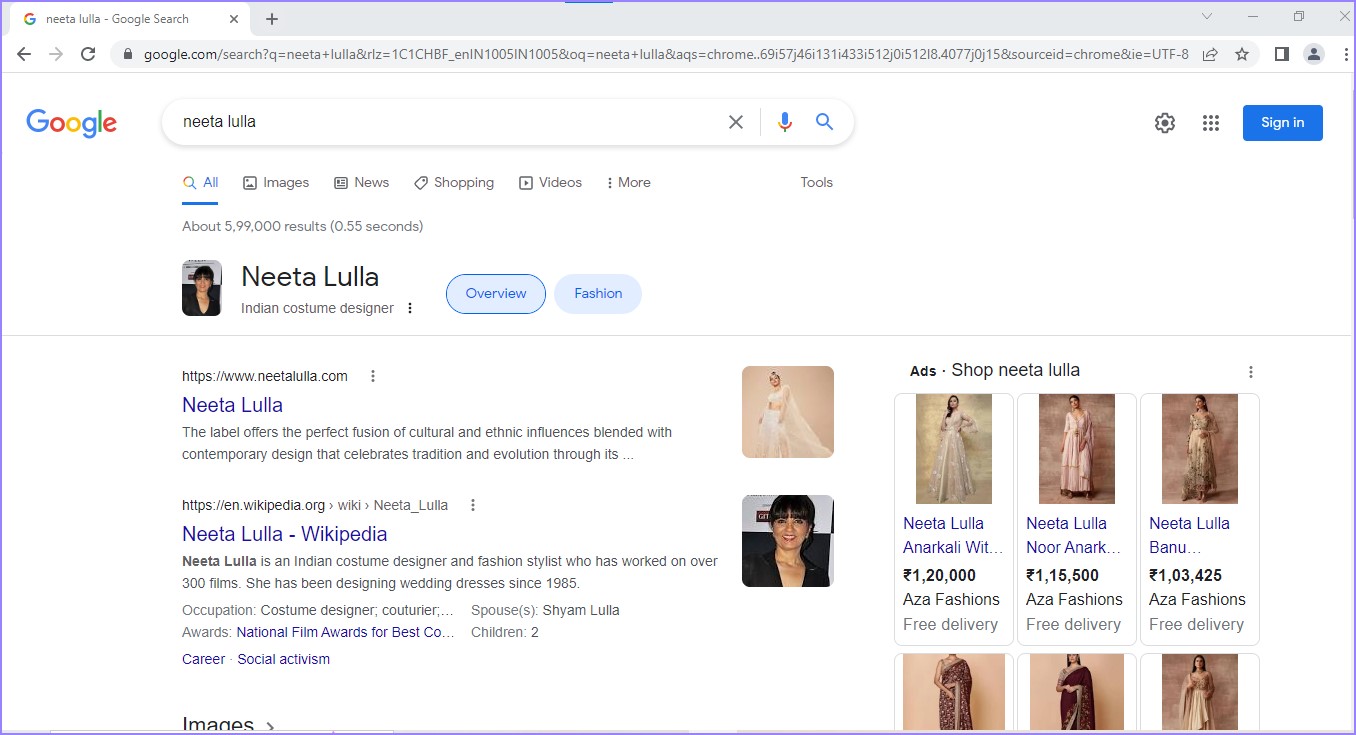Open Google apps grid
1356x735 pixels.
pos(1211,122)
